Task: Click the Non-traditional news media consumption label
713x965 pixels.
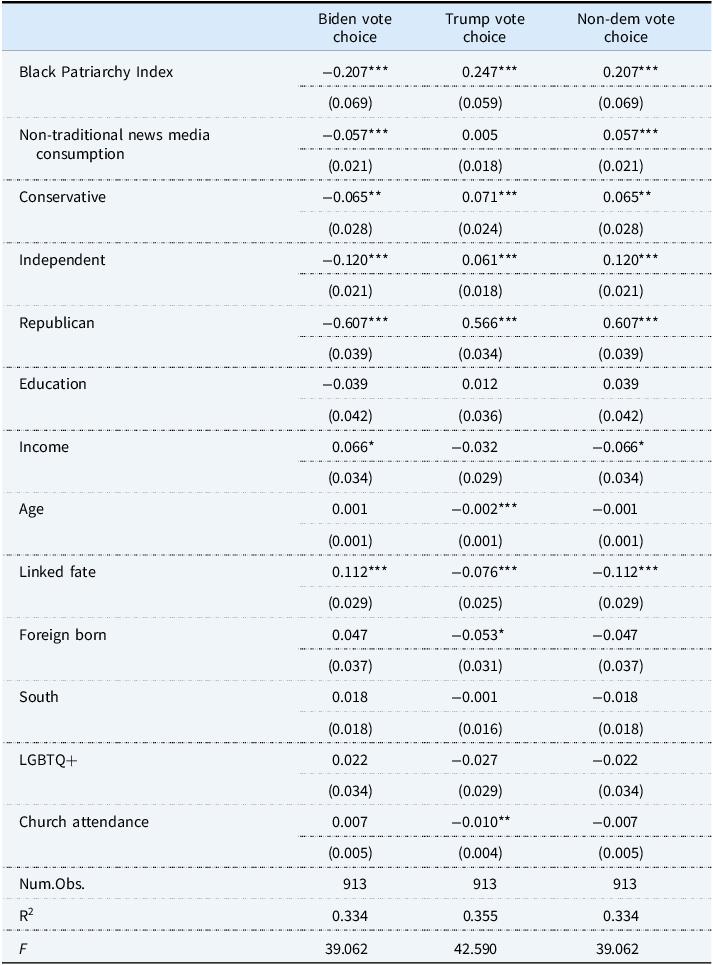Action: pyautogui.click(x=114, y=144)
